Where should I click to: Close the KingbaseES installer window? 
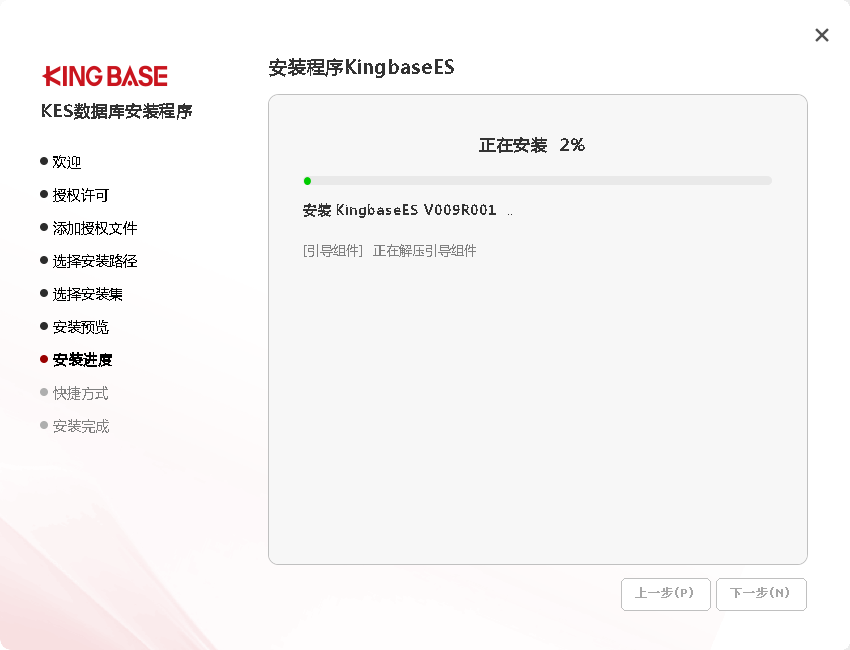click(x=822, y=35)
